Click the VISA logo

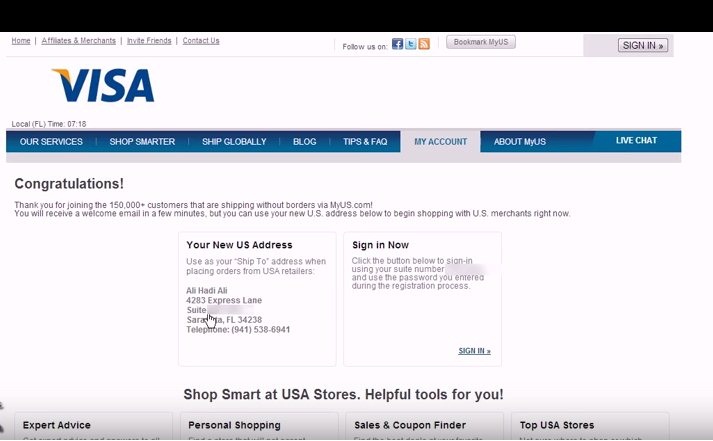[103, 86]
